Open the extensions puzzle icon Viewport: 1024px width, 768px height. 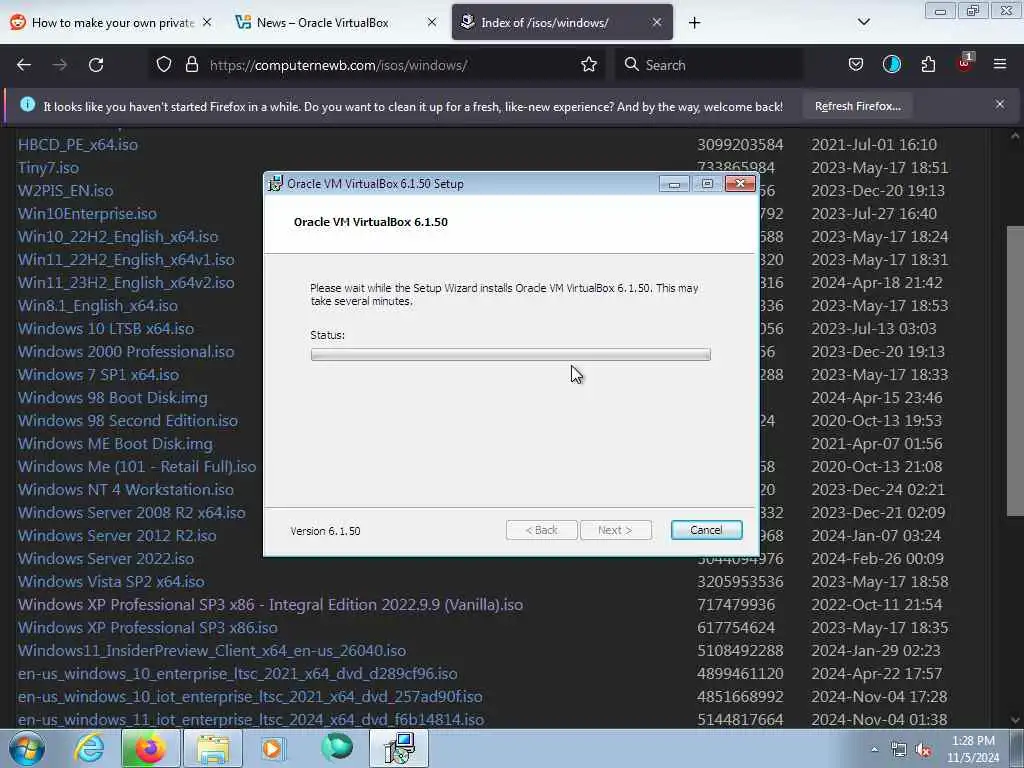pos(928,65)
